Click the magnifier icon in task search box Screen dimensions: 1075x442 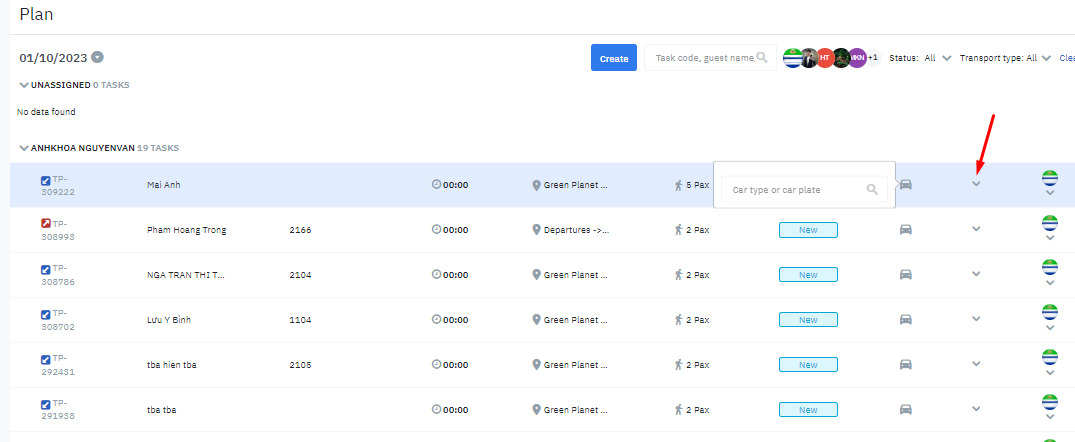click(762, 58)
